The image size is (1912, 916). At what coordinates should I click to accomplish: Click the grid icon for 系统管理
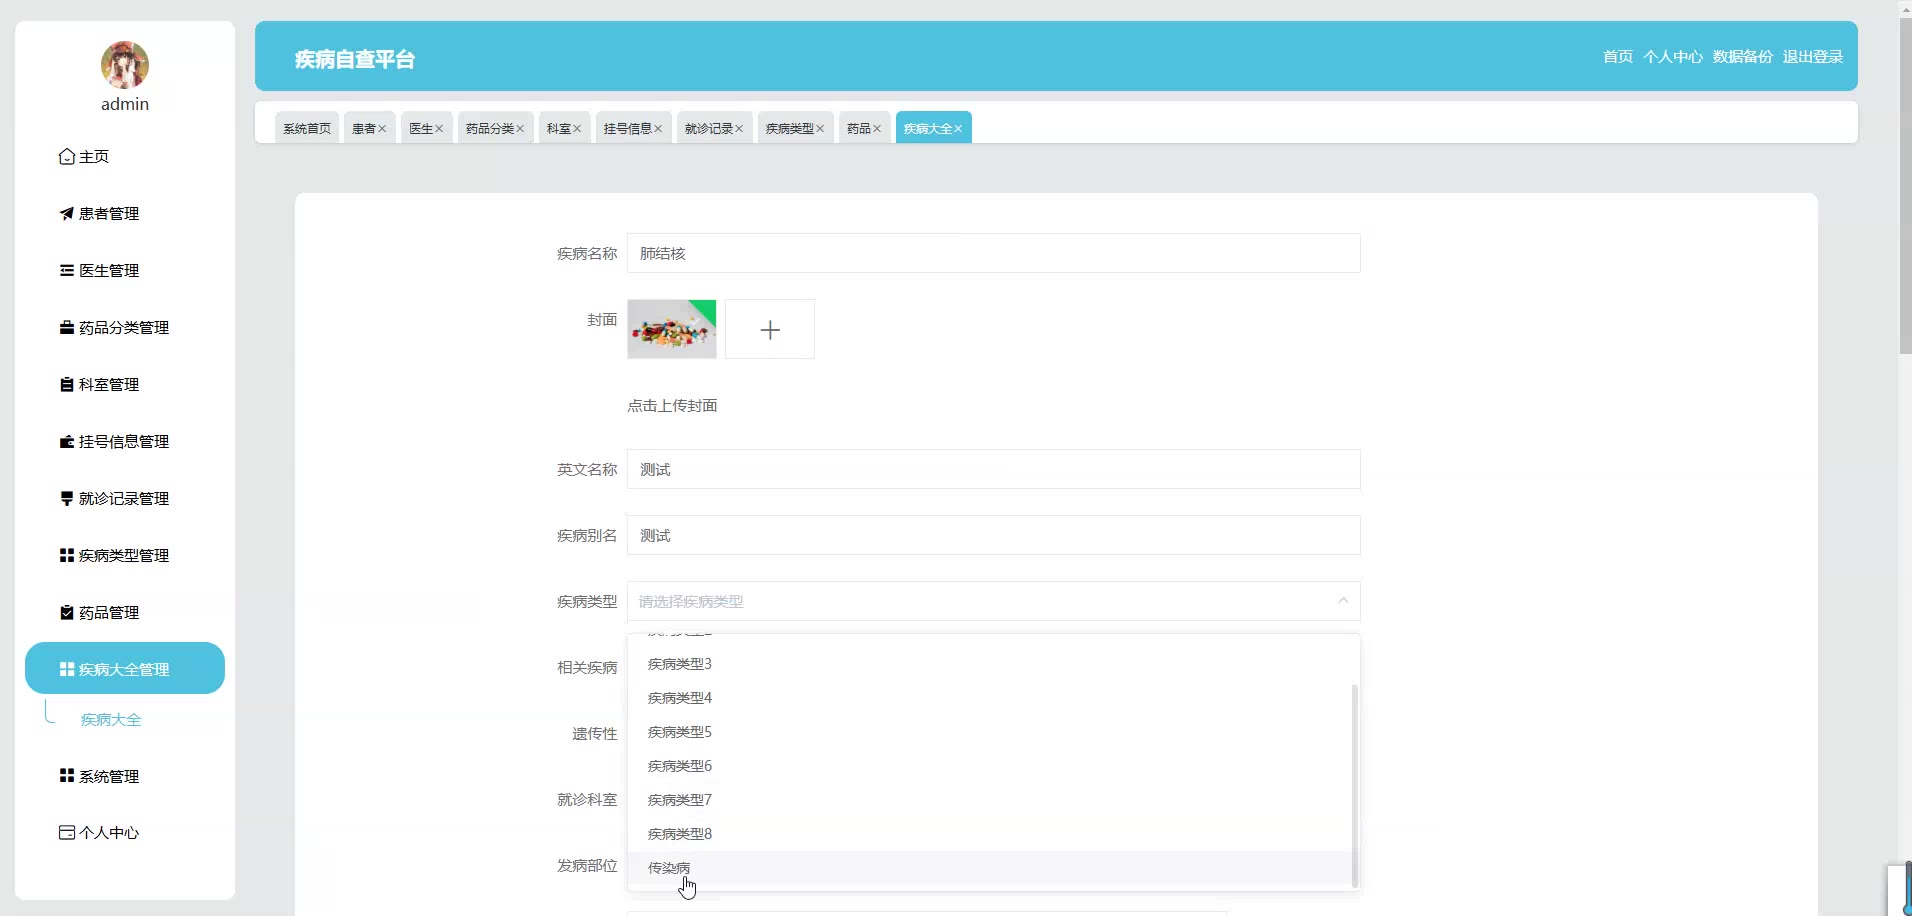point(67,776)
